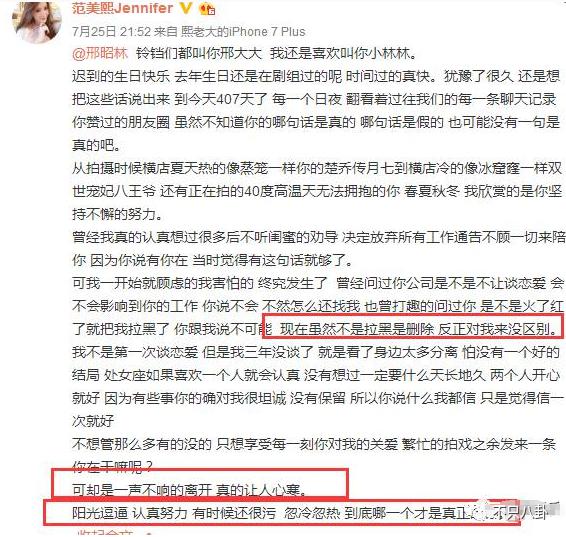Viewport: 566px width, 537px height.
Task: Click the @邢昭林 mention link
Action: [100, 53]
